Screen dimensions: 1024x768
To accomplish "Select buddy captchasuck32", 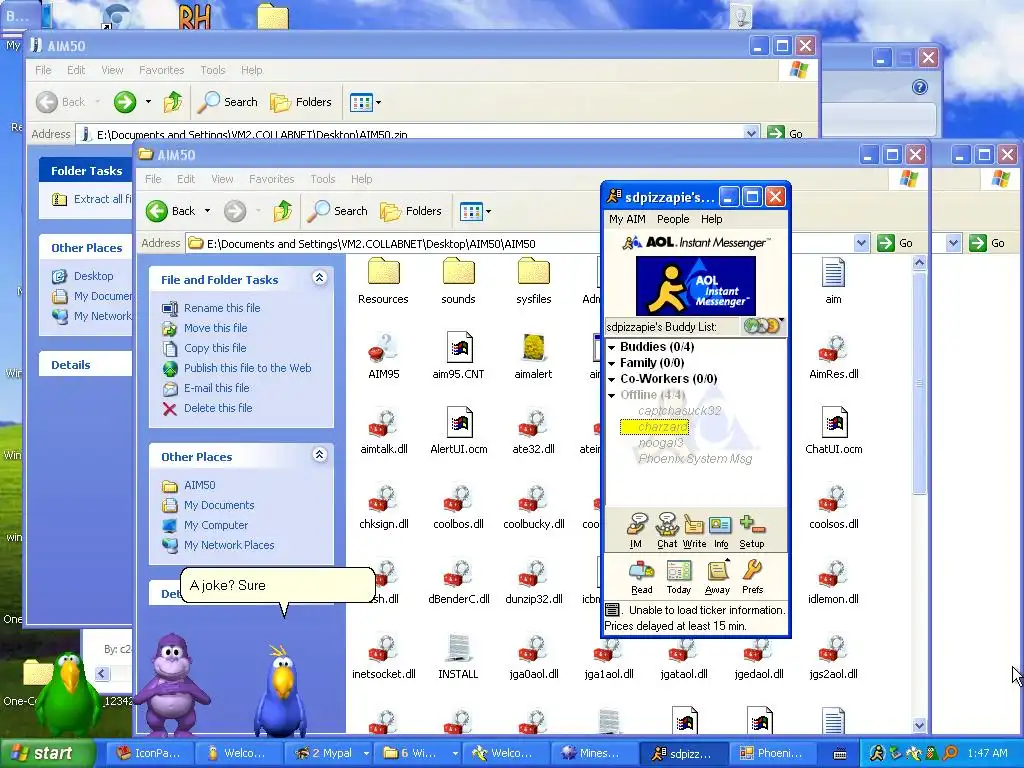I will pos(679,411).
